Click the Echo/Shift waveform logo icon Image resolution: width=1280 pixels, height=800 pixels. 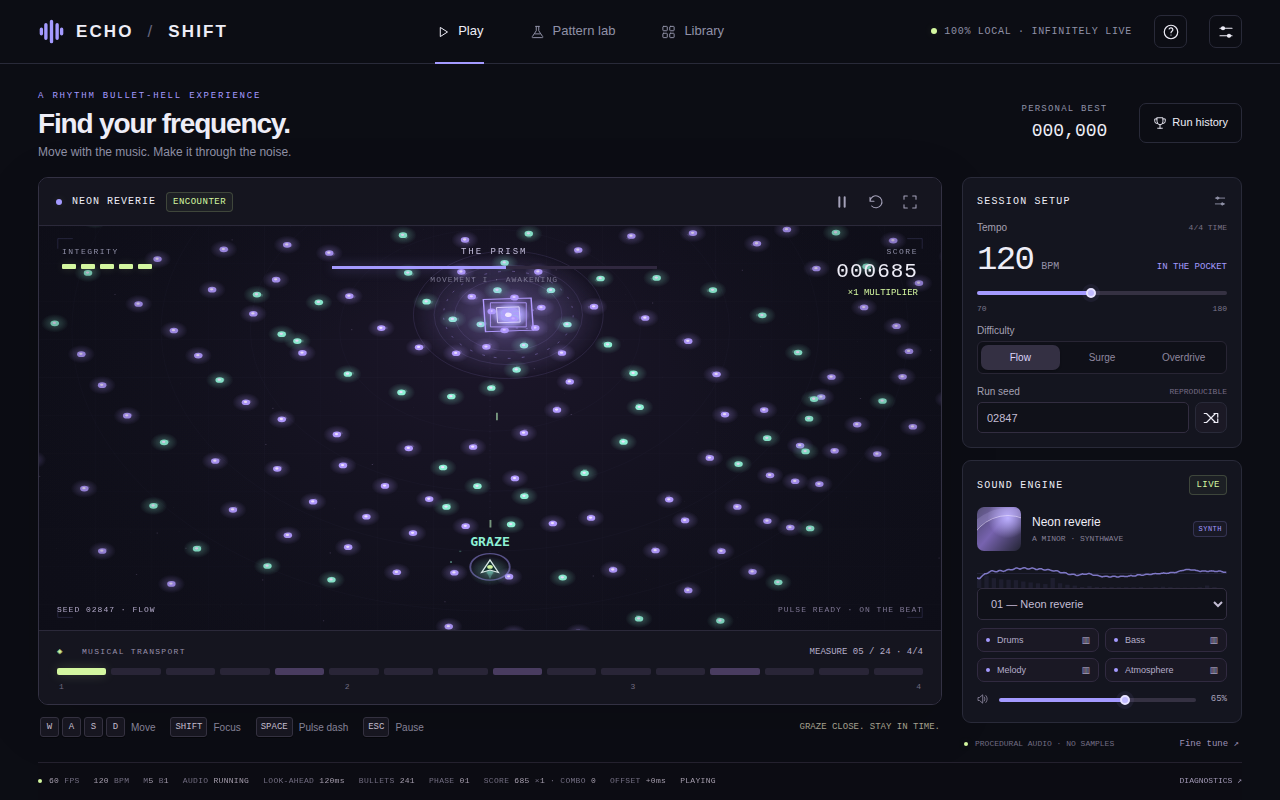pyautogui.click(x=51, y=32)
